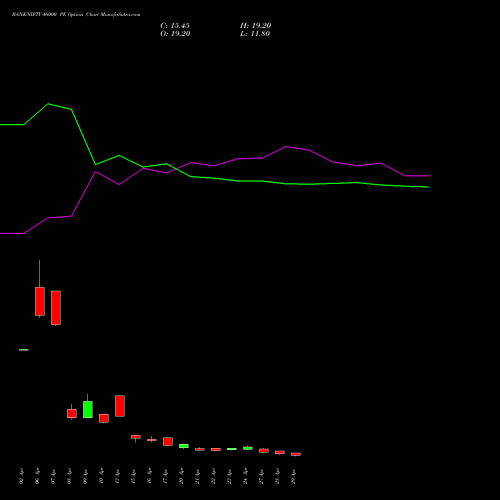Click the 21 Apr date label
This screenshot has height=500, width=500.
pyautogui.click(x=197, y=477)
